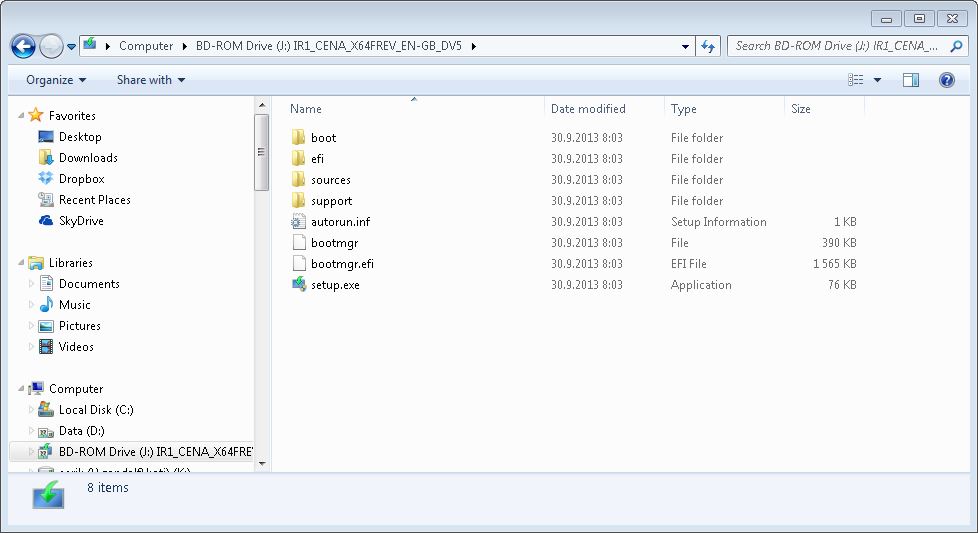This screenshot has height=533, width=978.
Task: Click the navigation pane scroll up arrow
Action: point(261,105)
